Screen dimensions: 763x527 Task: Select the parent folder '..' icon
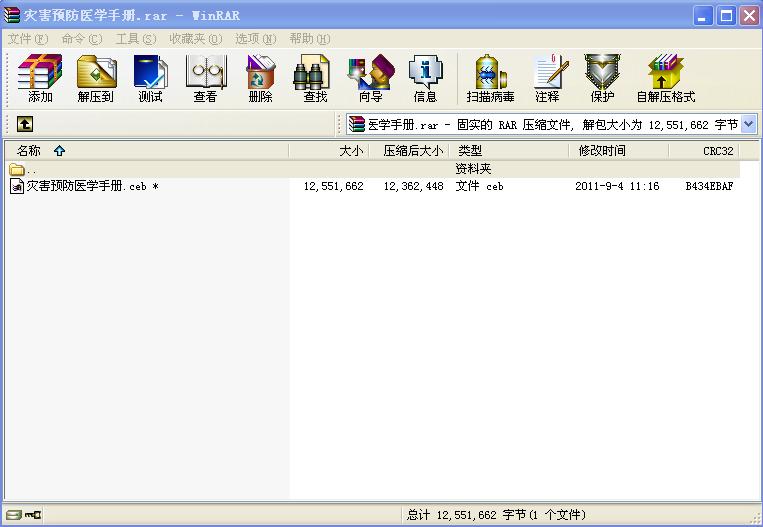click(17, 169)
